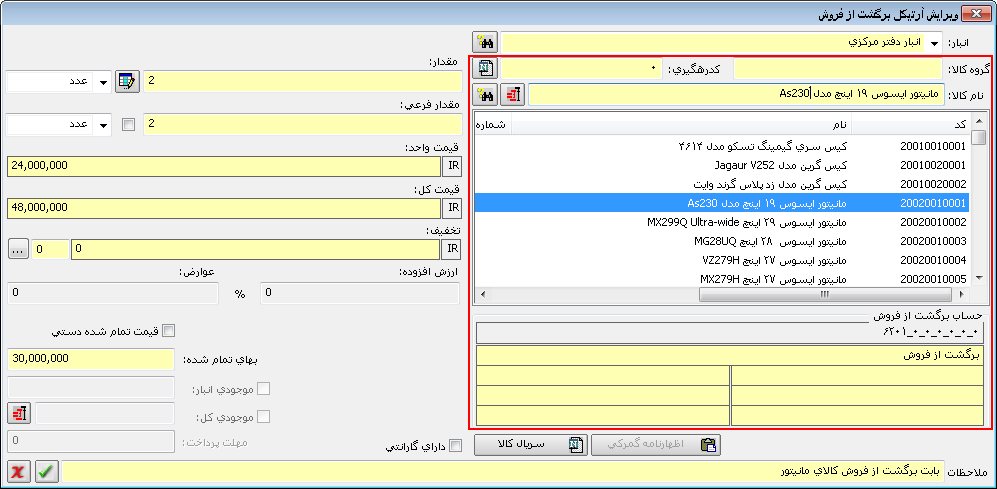Click the مقدار quantity input field

(x=303, y=81)
